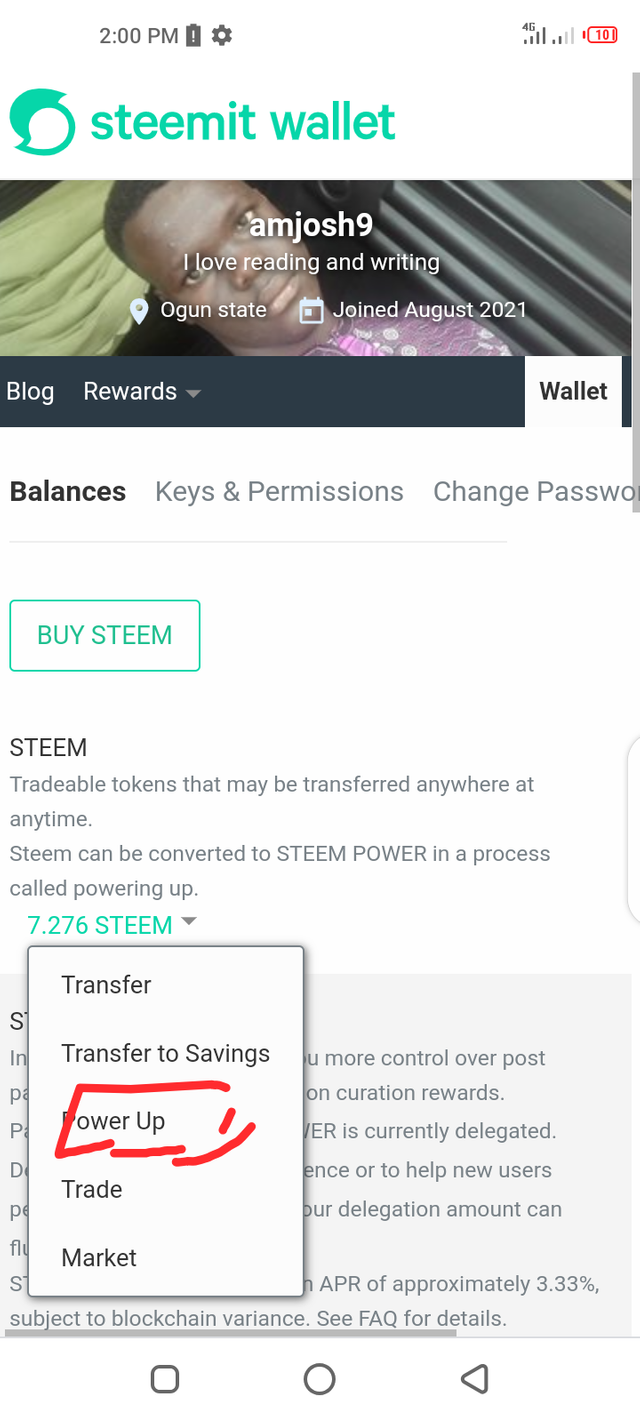The height and width of the screenshot is (1422, 640).
Task: Click the BUY STEEM button
Action: coord(104,635)
